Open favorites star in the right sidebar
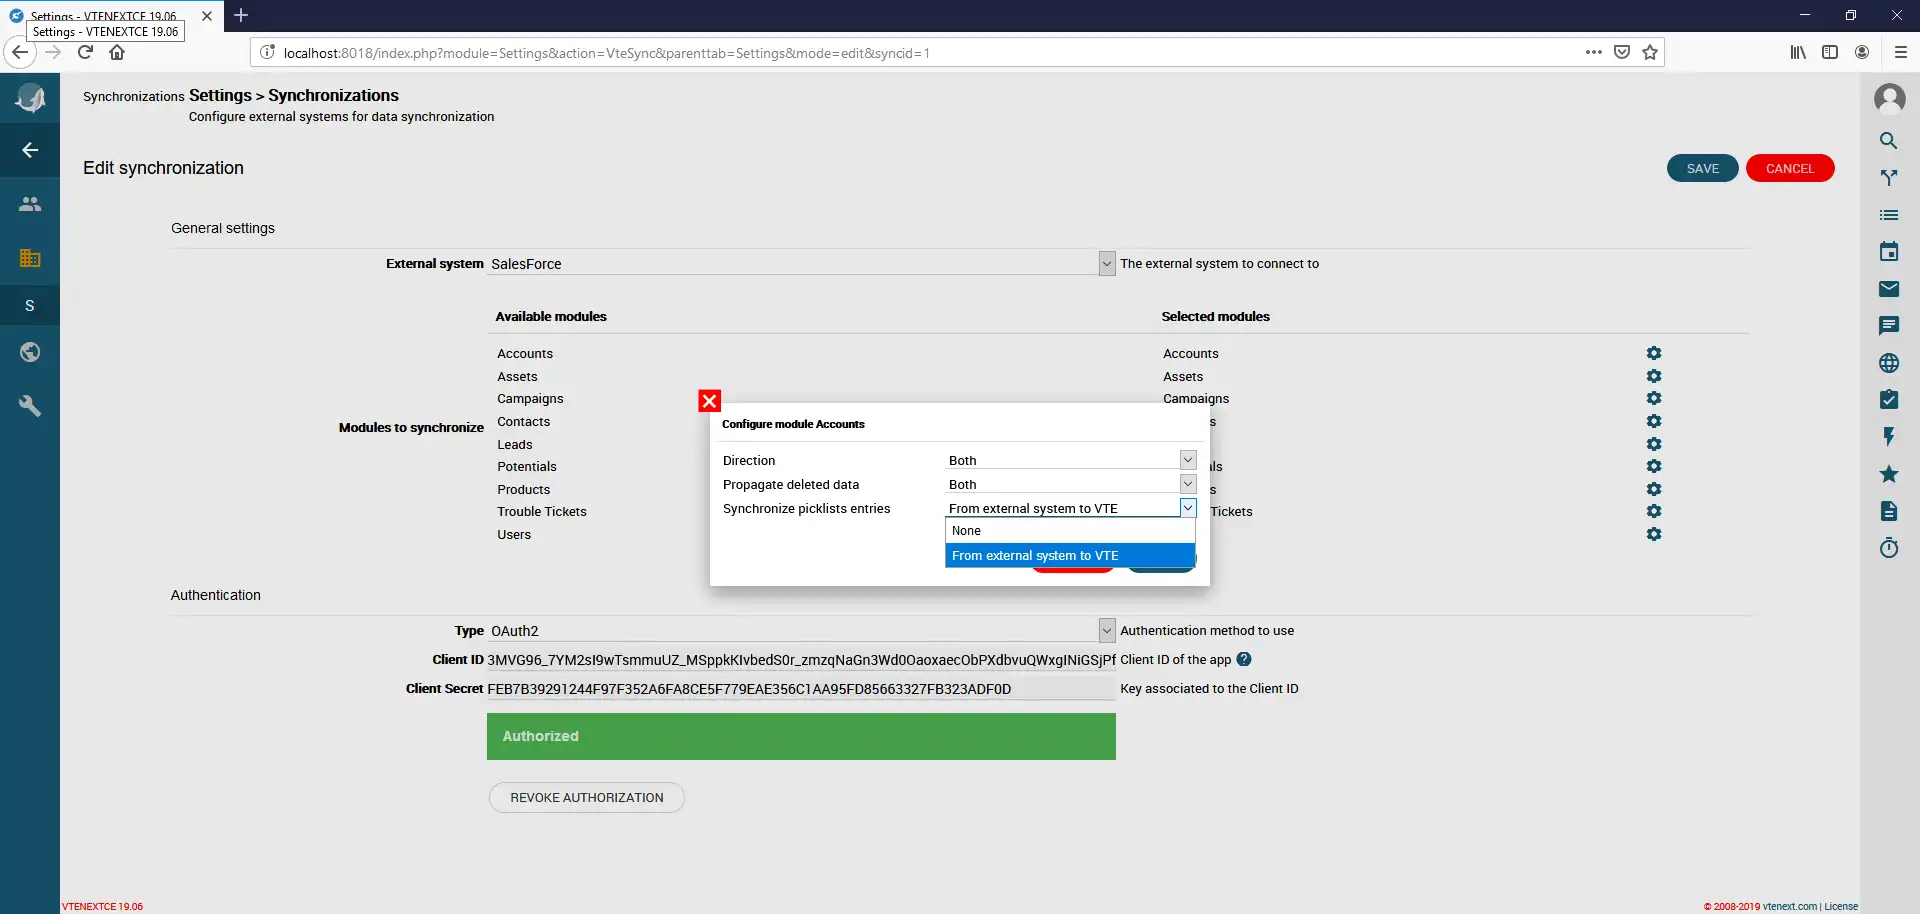1920x914 pixels. point(1889,474)
